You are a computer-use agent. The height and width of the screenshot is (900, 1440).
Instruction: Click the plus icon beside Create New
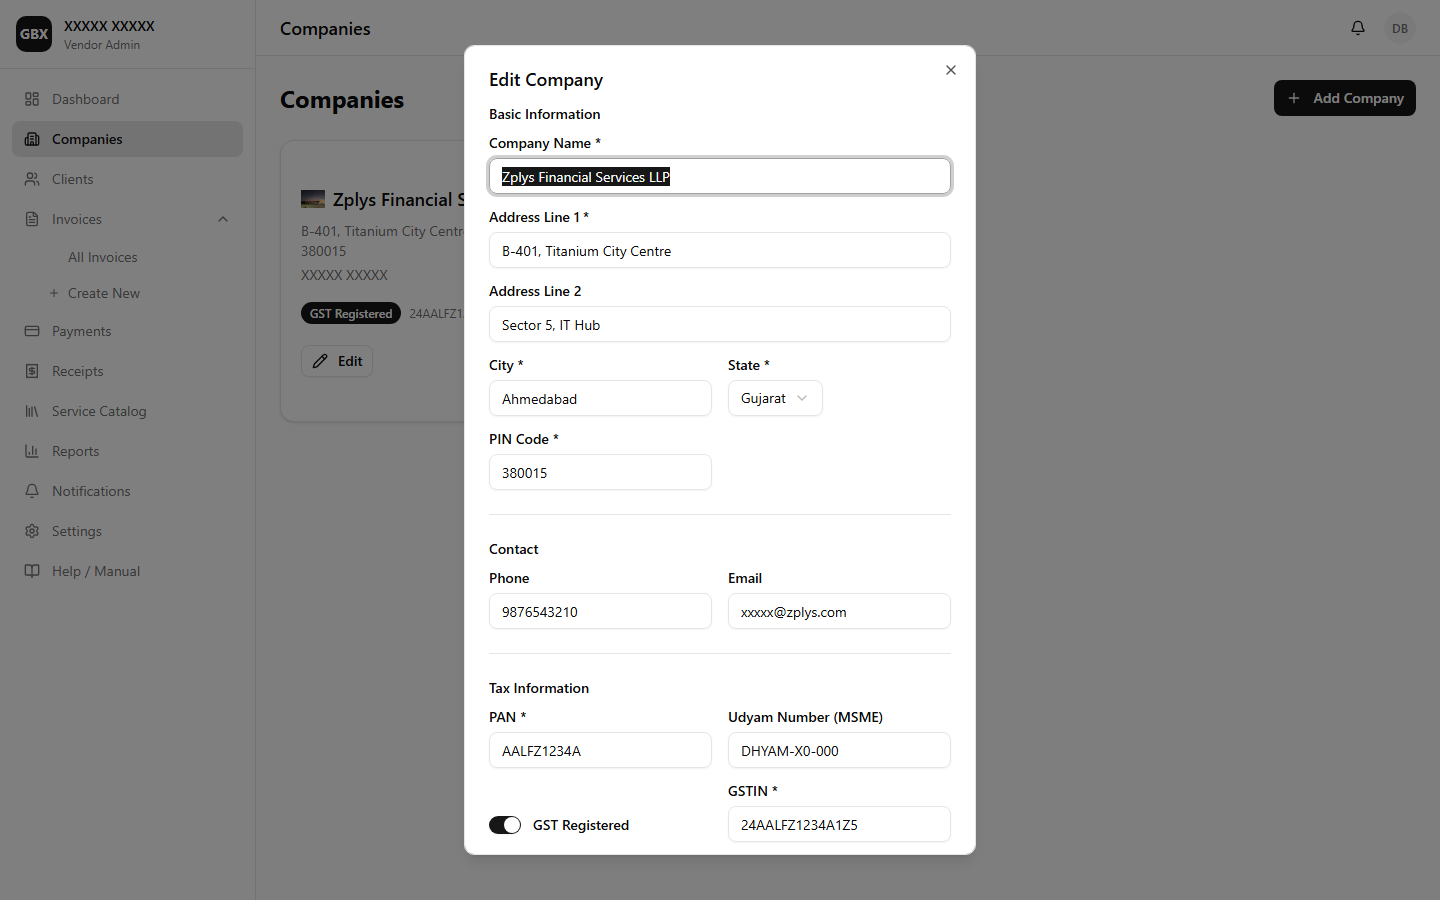pos(54,293)
